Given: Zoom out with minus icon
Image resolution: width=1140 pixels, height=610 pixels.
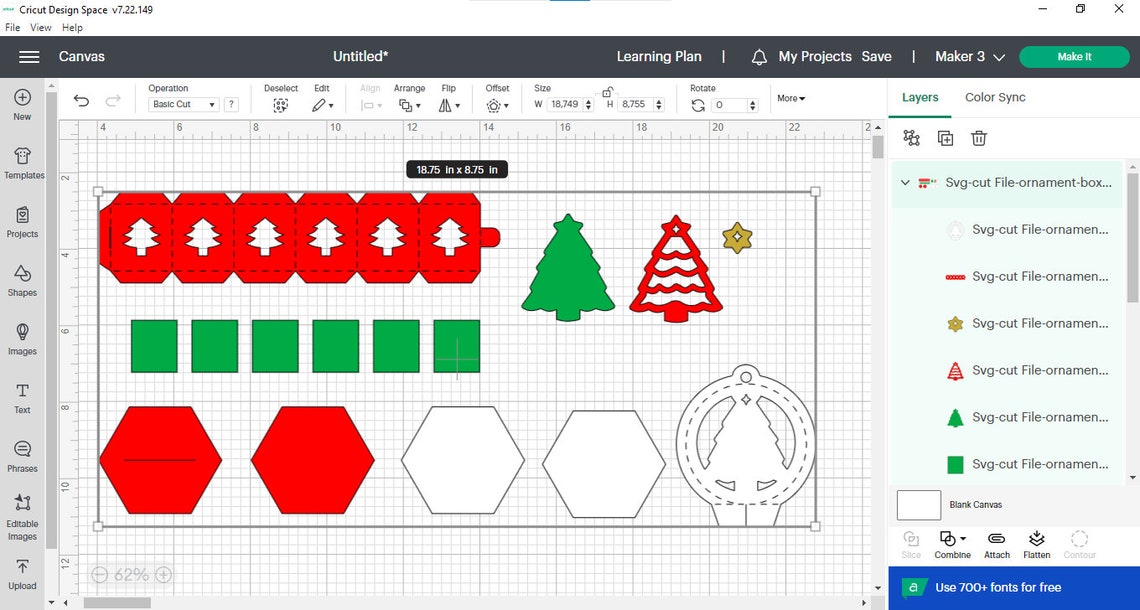Looking at the screenshot, I should (100, 575).
